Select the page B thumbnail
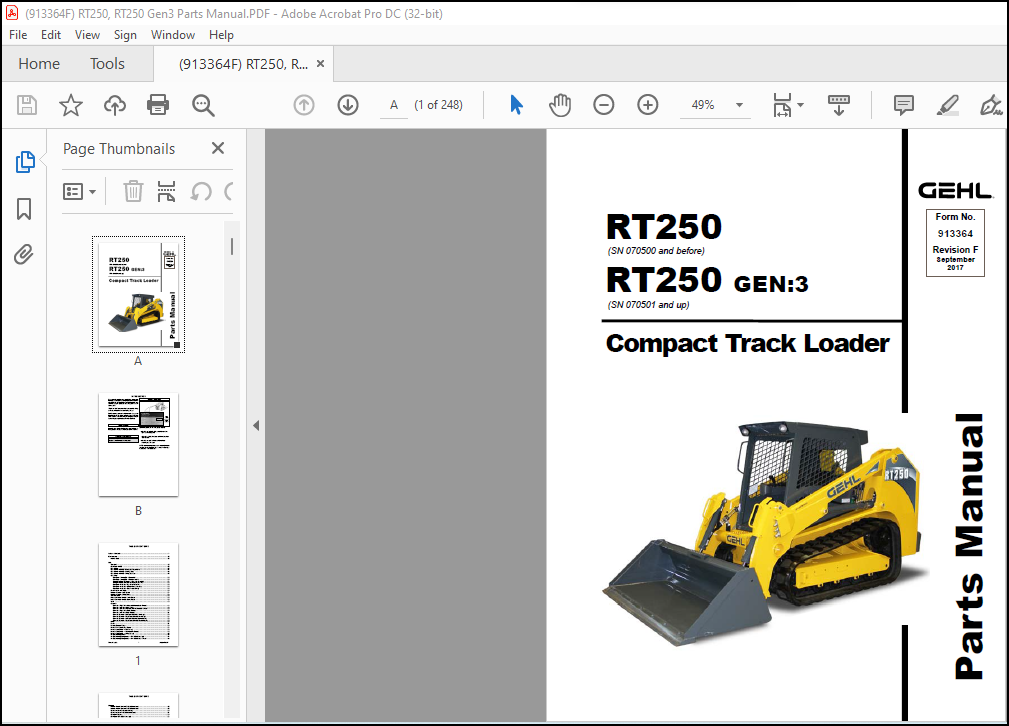Screen dimensions: 1009x726 pos(138,445)
